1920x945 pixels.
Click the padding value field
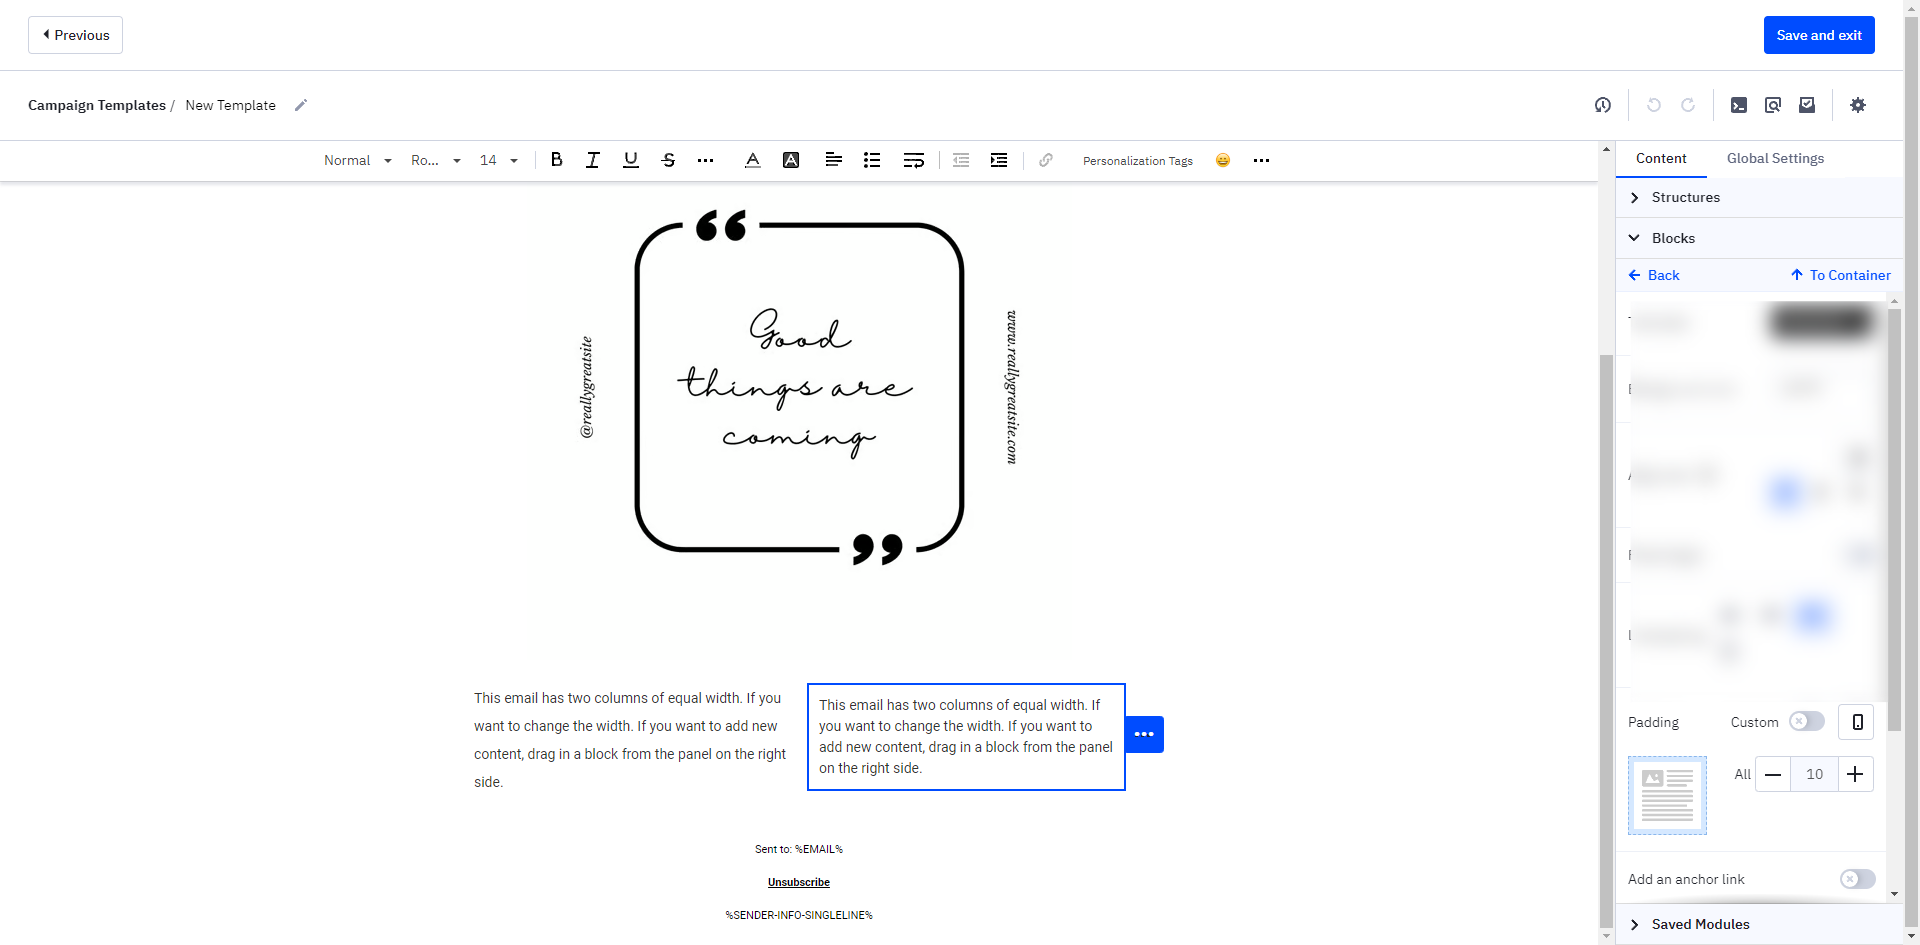pyautogui.click(x=1814, y=774)
